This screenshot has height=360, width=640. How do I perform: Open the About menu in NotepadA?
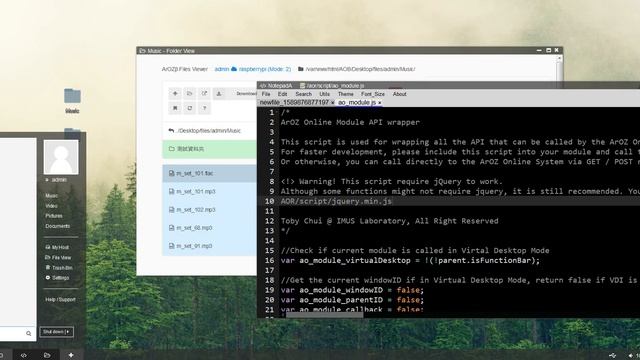(x=400, y=94)
